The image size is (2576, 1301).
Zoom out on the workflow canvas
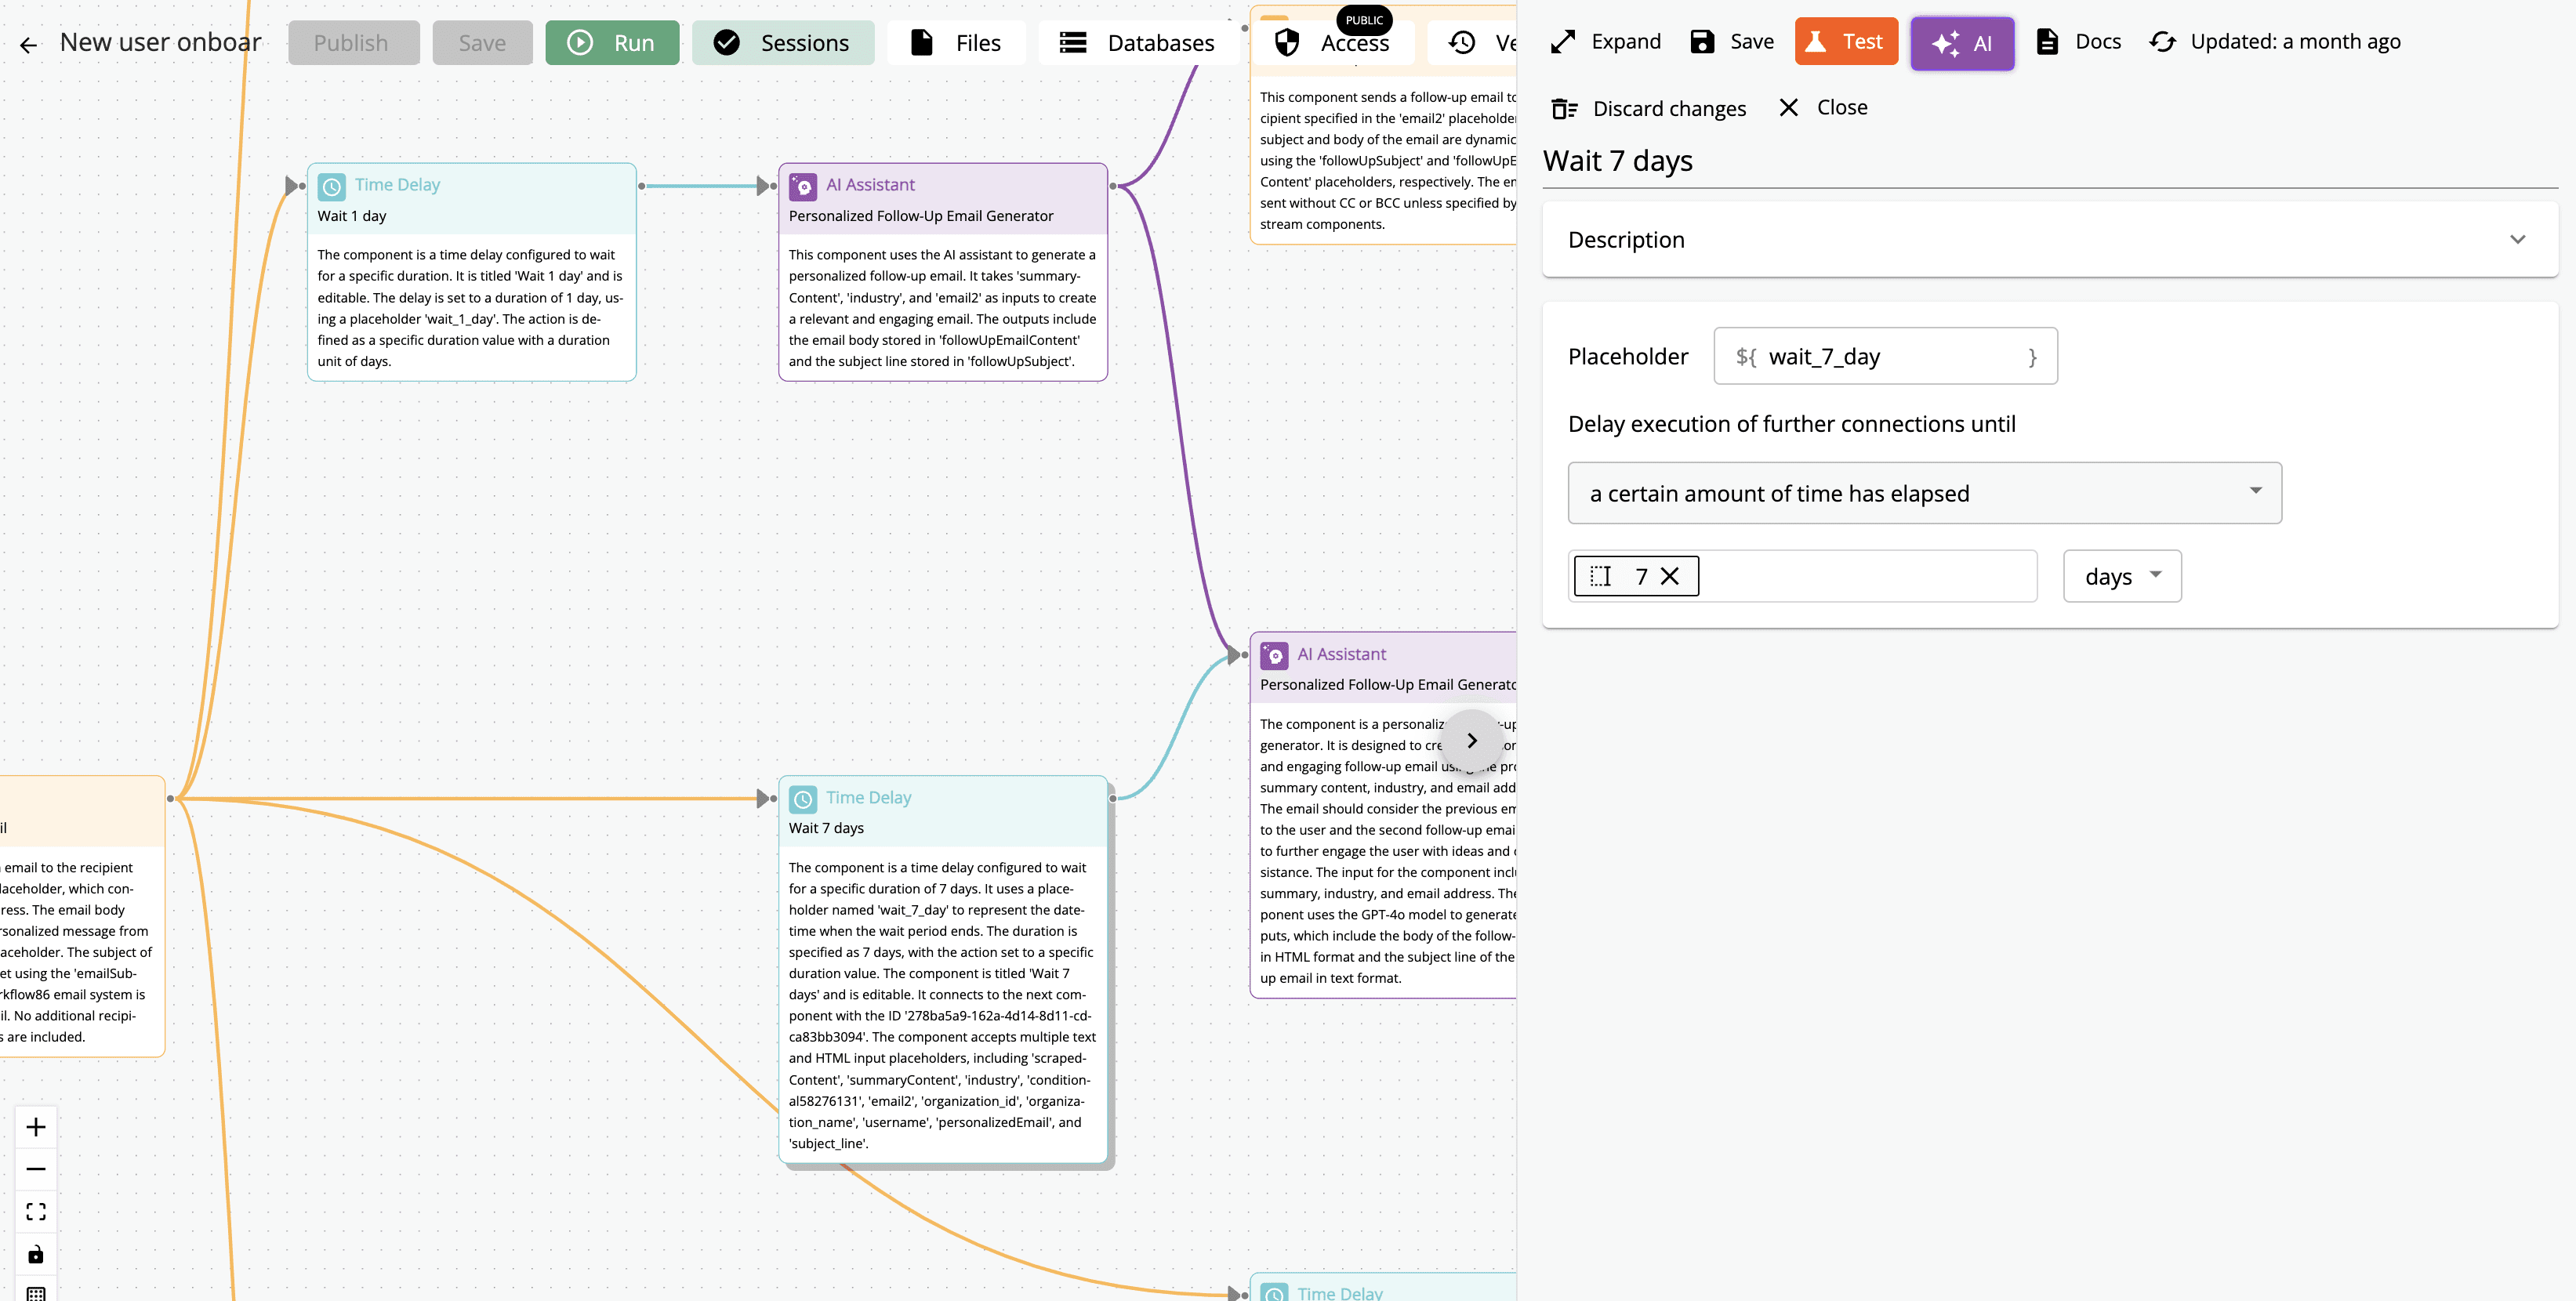[x=36, y=1168]
